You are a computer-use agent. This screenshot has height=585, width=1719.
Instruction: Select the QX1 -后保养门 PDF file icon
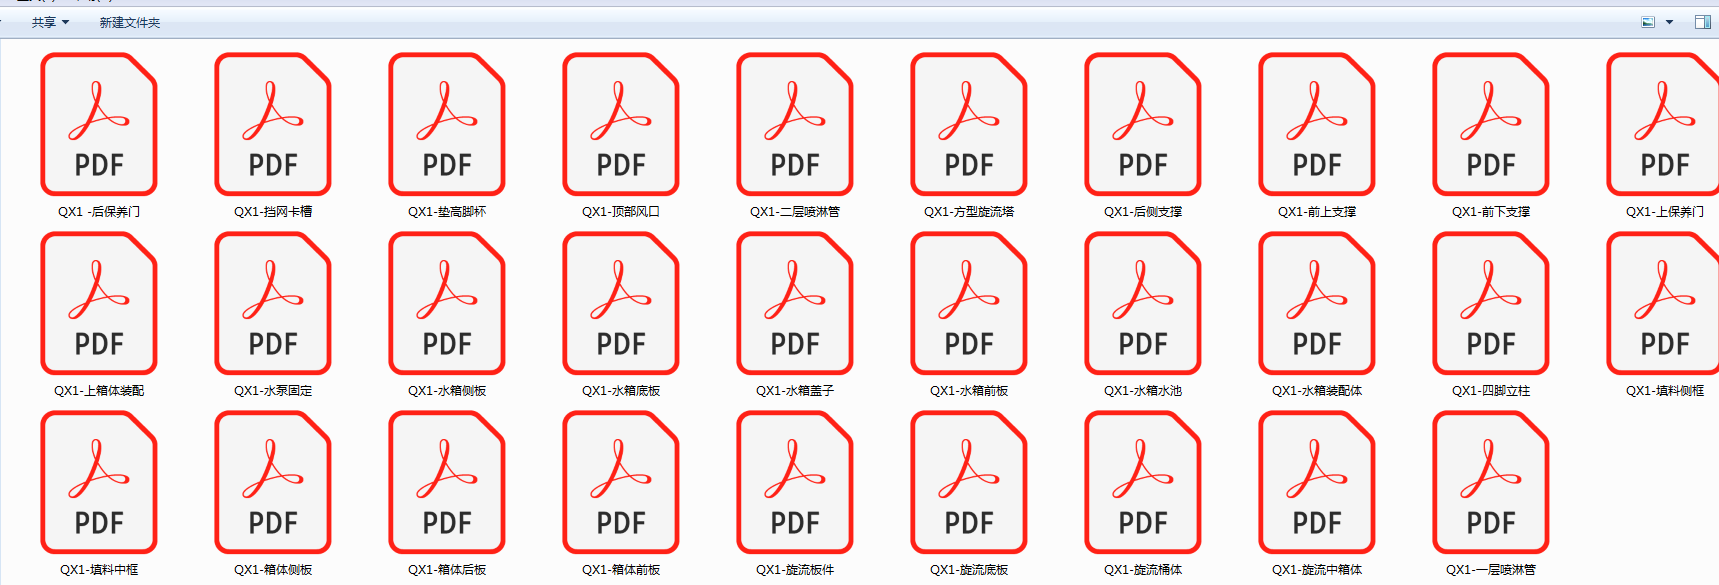coord(99,124)
